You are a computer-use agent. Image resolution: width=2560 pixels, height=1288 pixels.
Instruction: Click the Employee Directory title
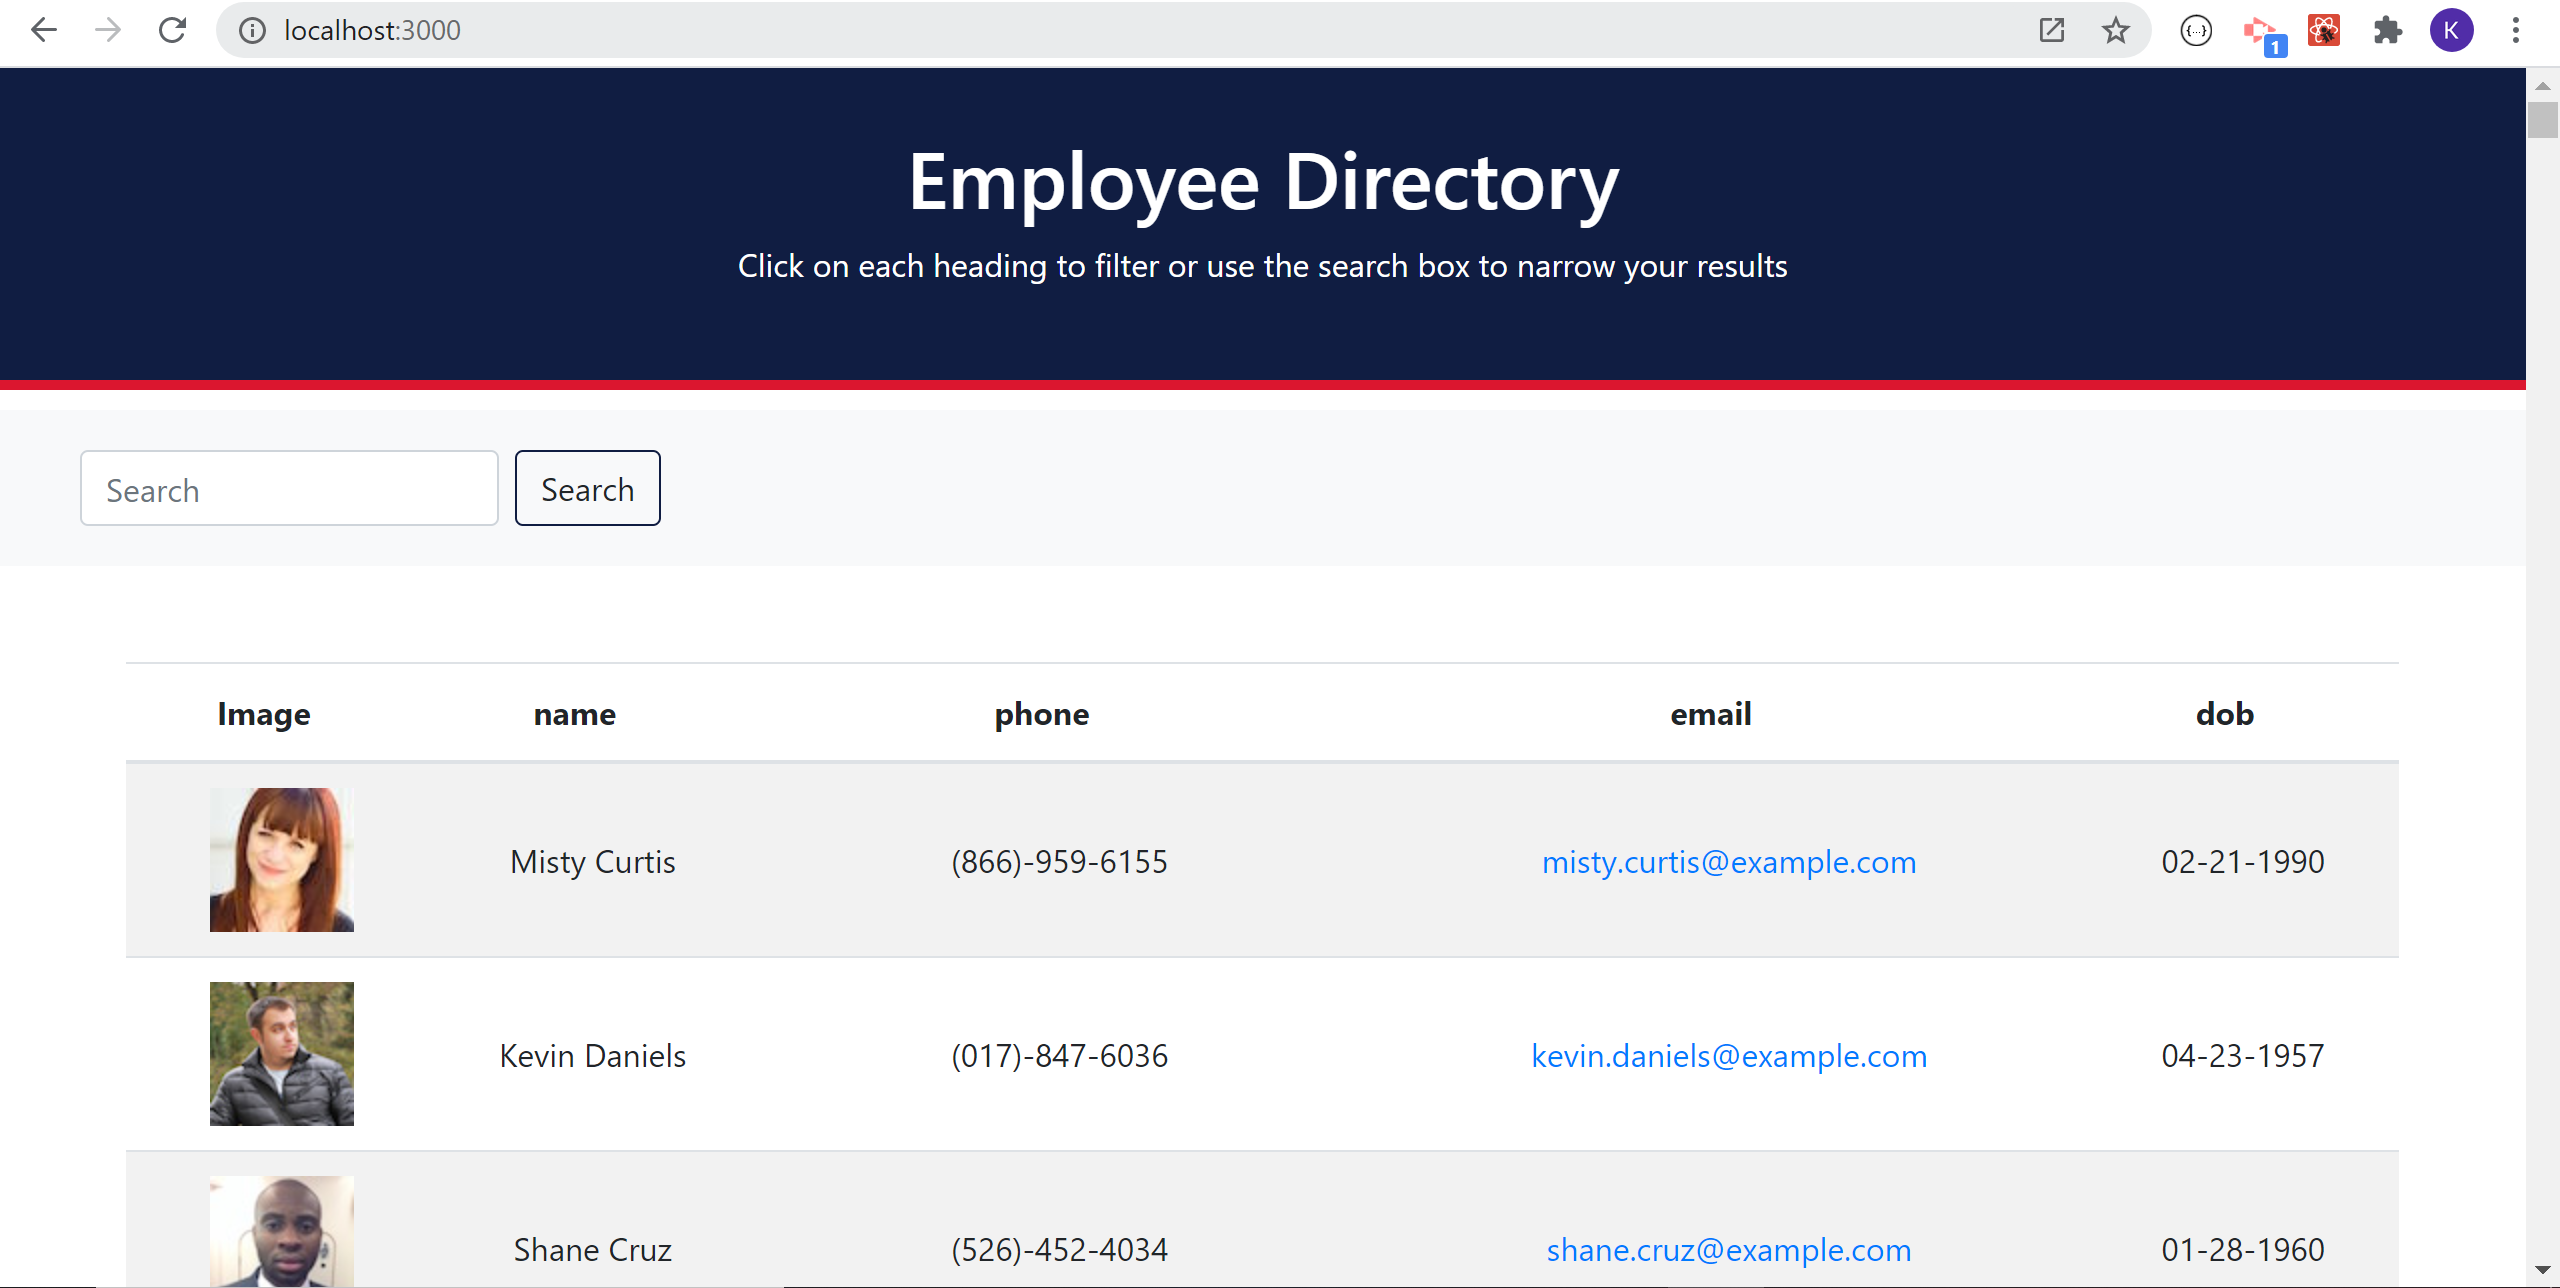point(1263,183)
